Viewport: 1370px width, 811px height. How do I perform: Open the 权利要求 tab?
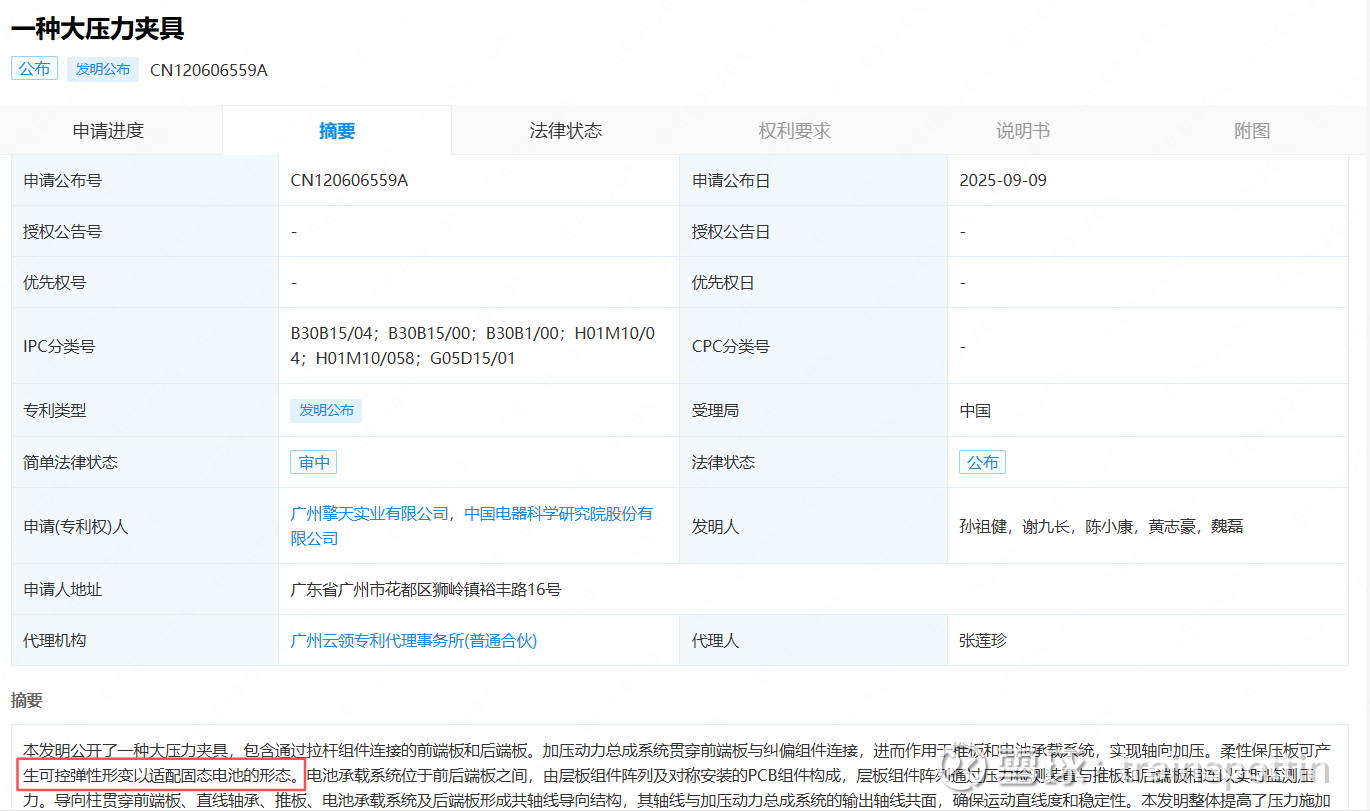coord(794,131)
